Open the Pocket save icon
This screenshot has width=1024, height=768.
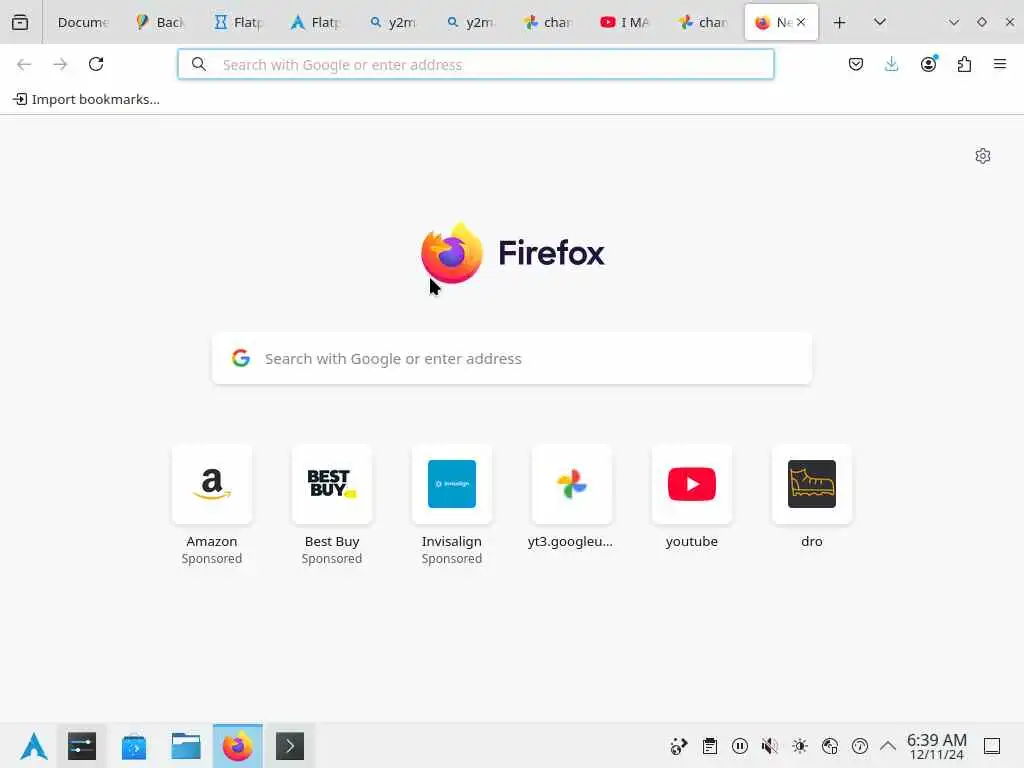[x=856, y=64]
